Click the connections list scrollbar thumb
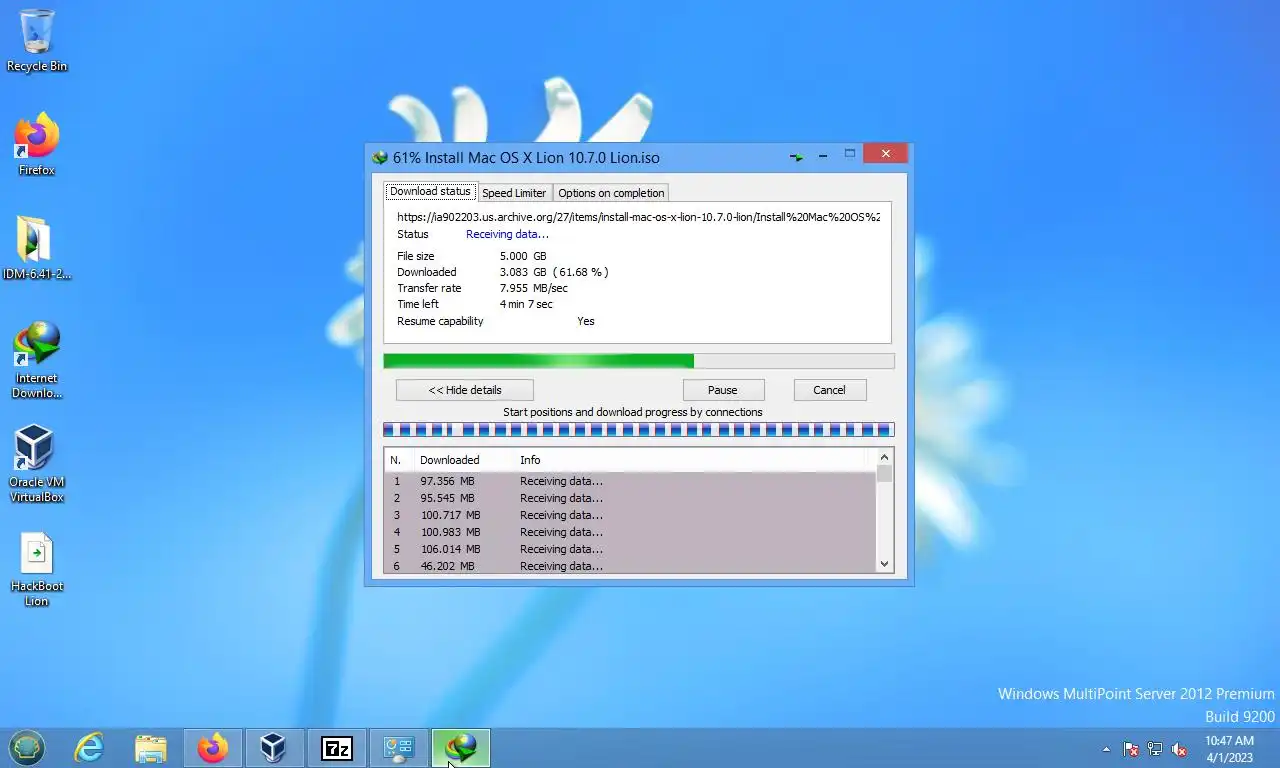1280x768 pixels. tap(884, 474)
